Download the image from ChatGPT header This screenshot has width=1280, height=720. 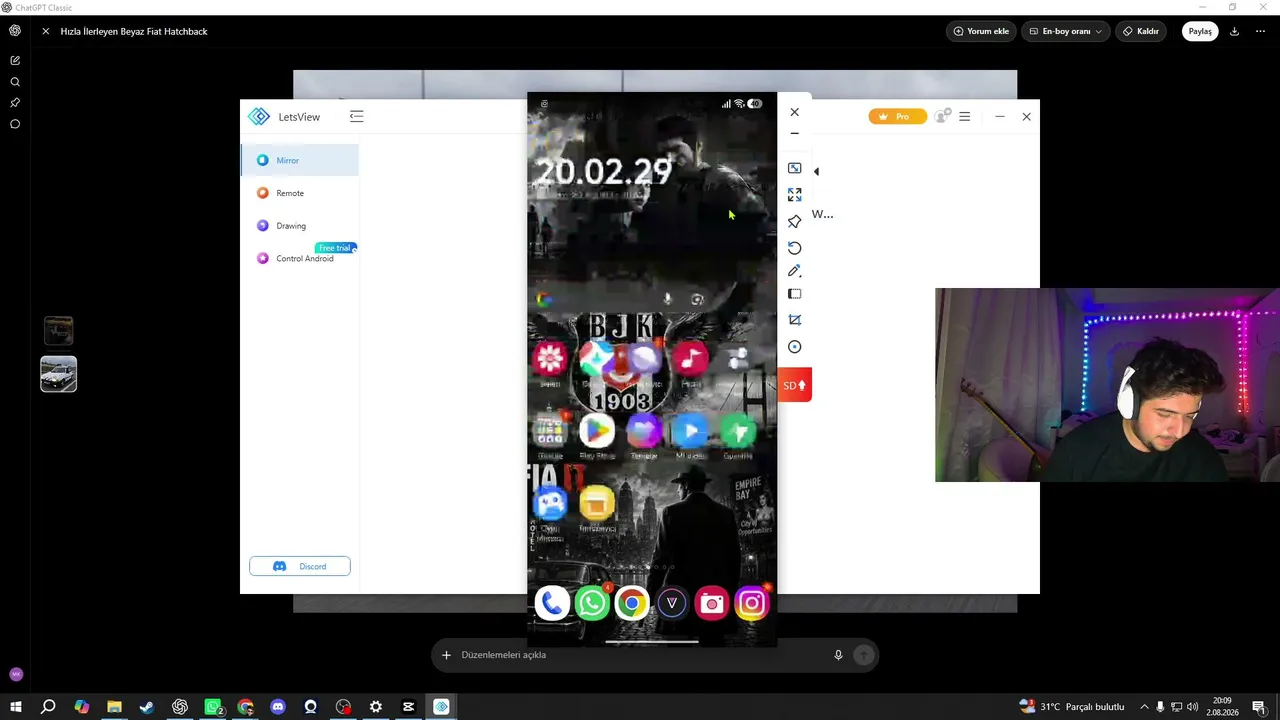(1234, 31)
